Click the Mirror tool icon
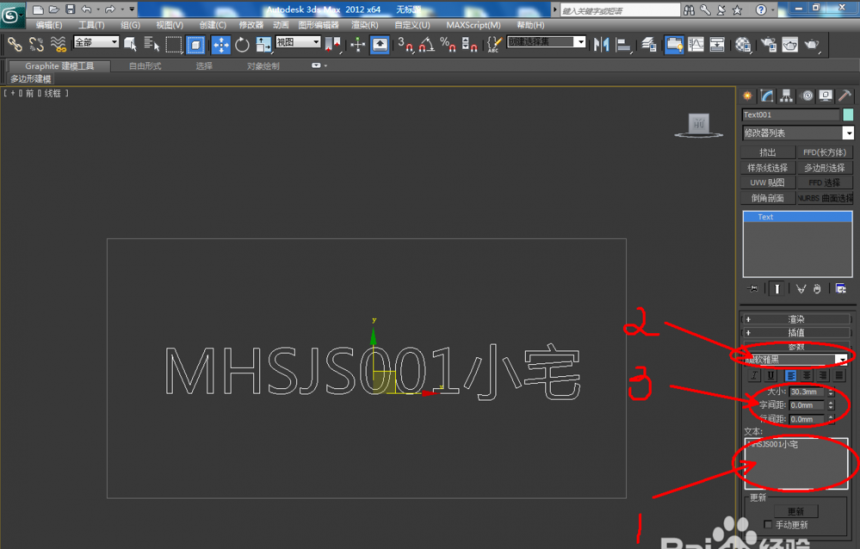This screenshot has width=860, height=549. point(601,44)
